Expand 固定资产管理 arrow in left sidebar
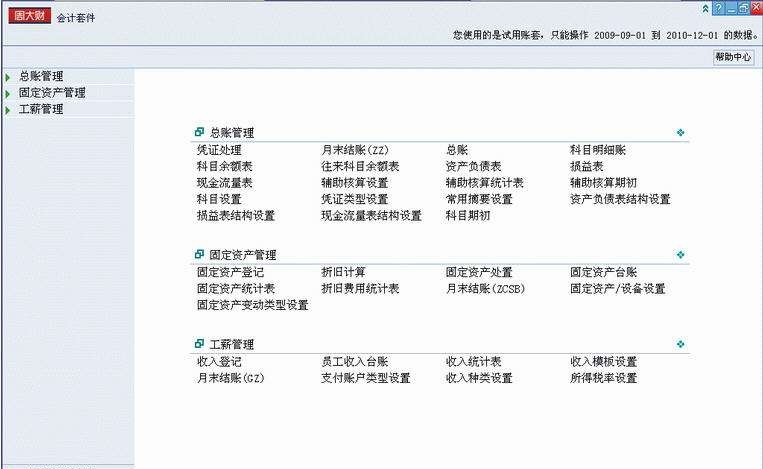Viewport: 763px width, 469px height. click(x=8, y=93)
